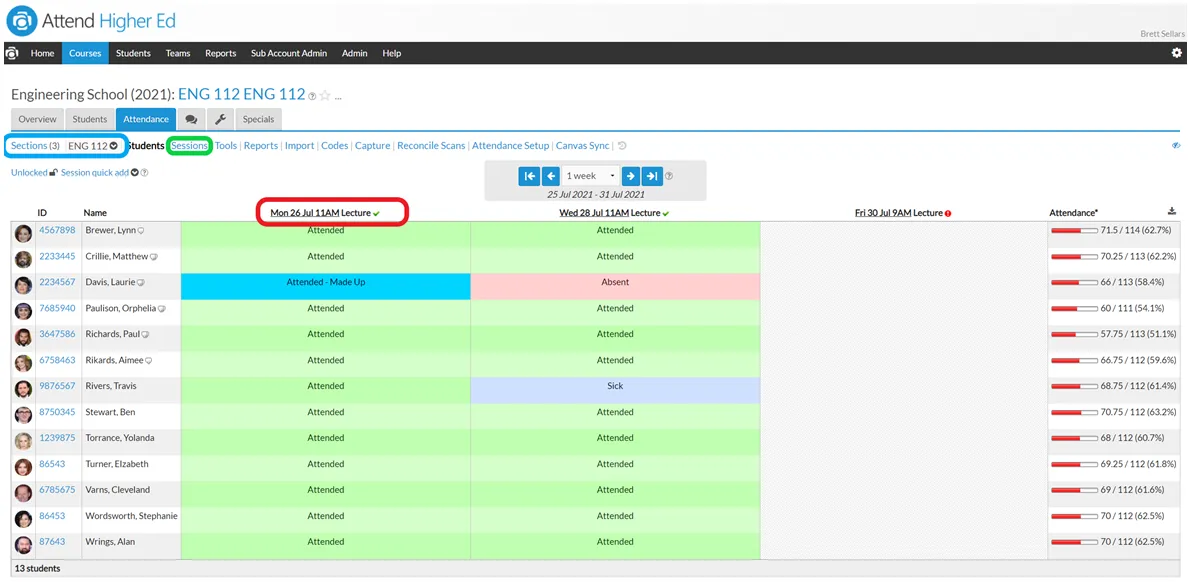Screen dimensions: 1188x582
Task: Go to the previous week
Action: pyautogui.click(x=551, y=176)
